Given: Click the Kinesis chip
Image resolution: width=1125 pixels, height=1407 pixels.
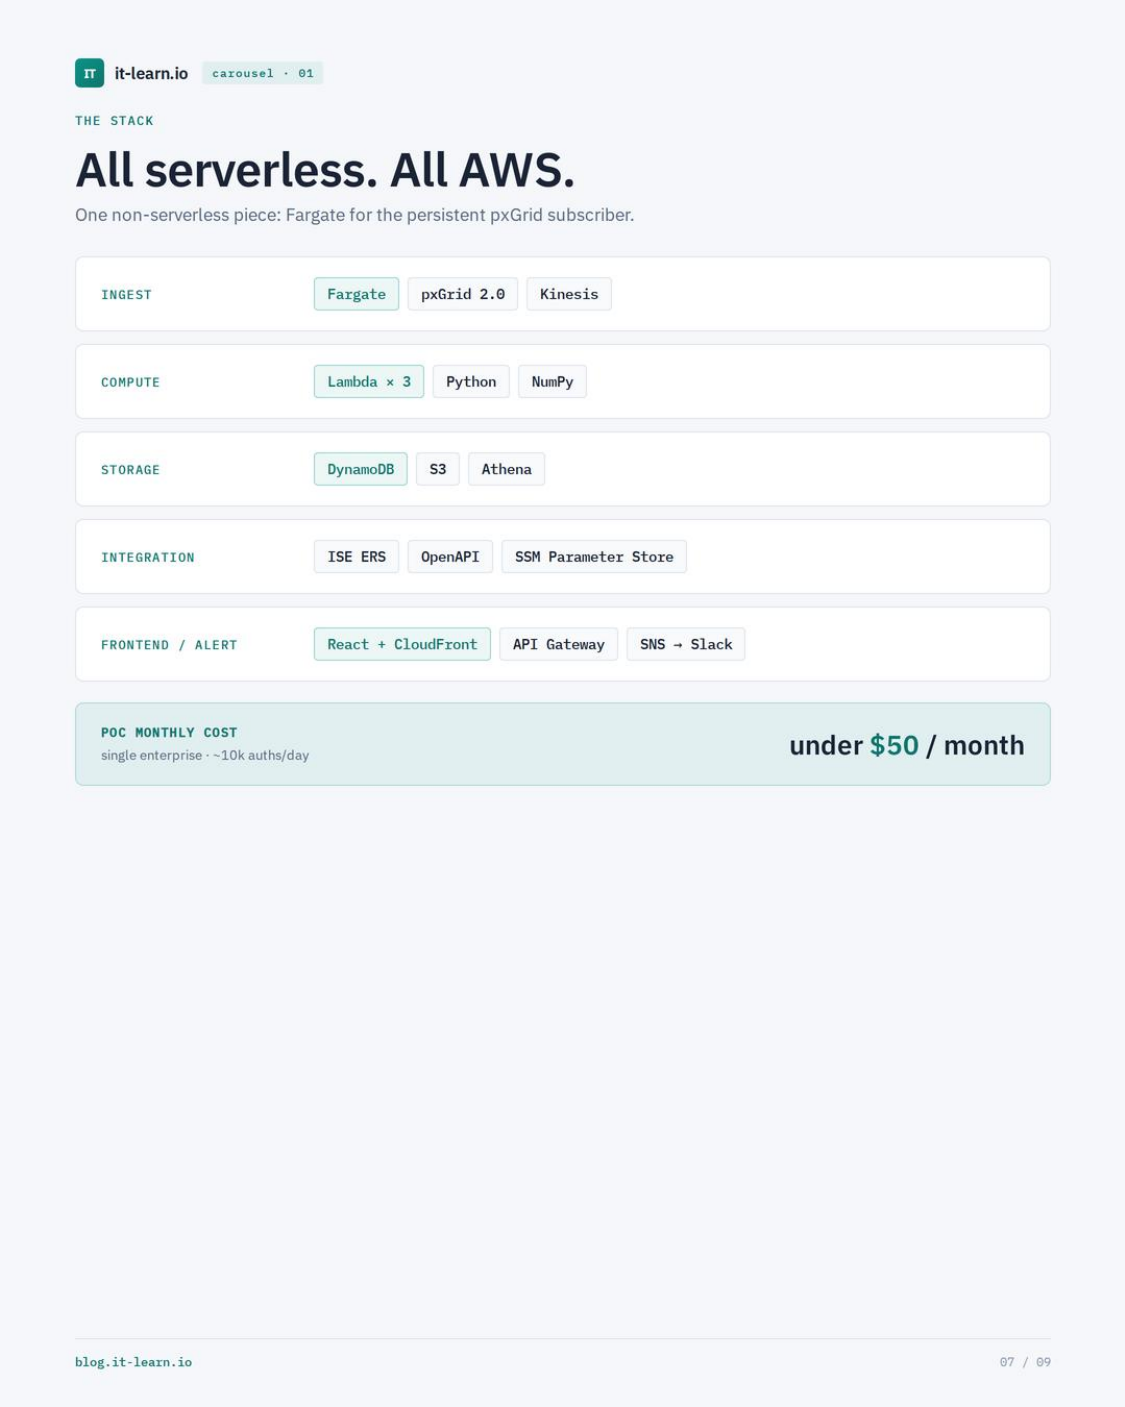Looking at the screenshot, I should click(x=569, y=294).
